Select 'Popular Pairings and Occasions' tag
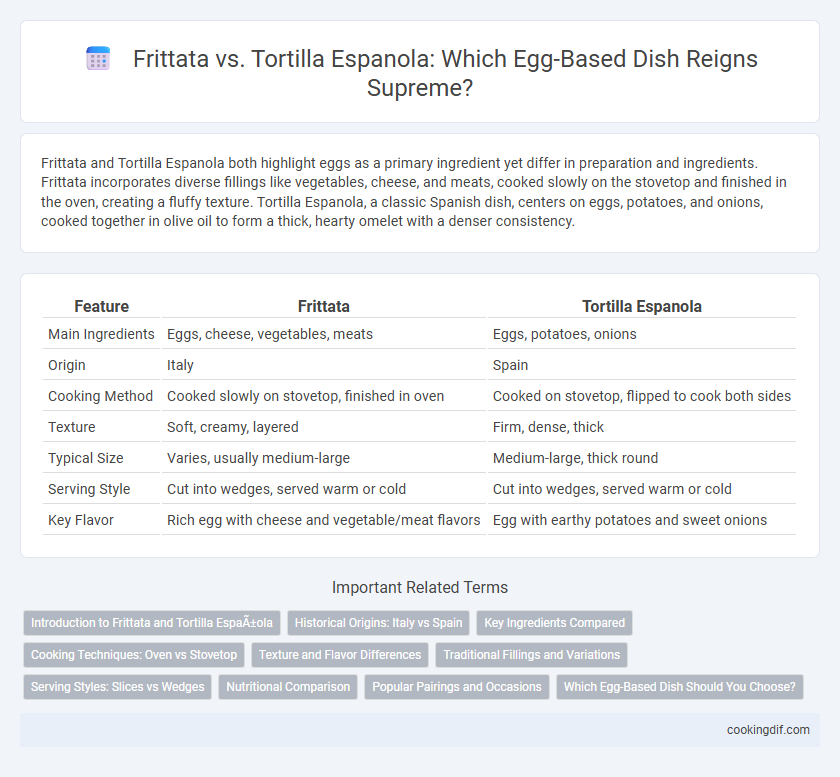 click(x=457, y=687)
